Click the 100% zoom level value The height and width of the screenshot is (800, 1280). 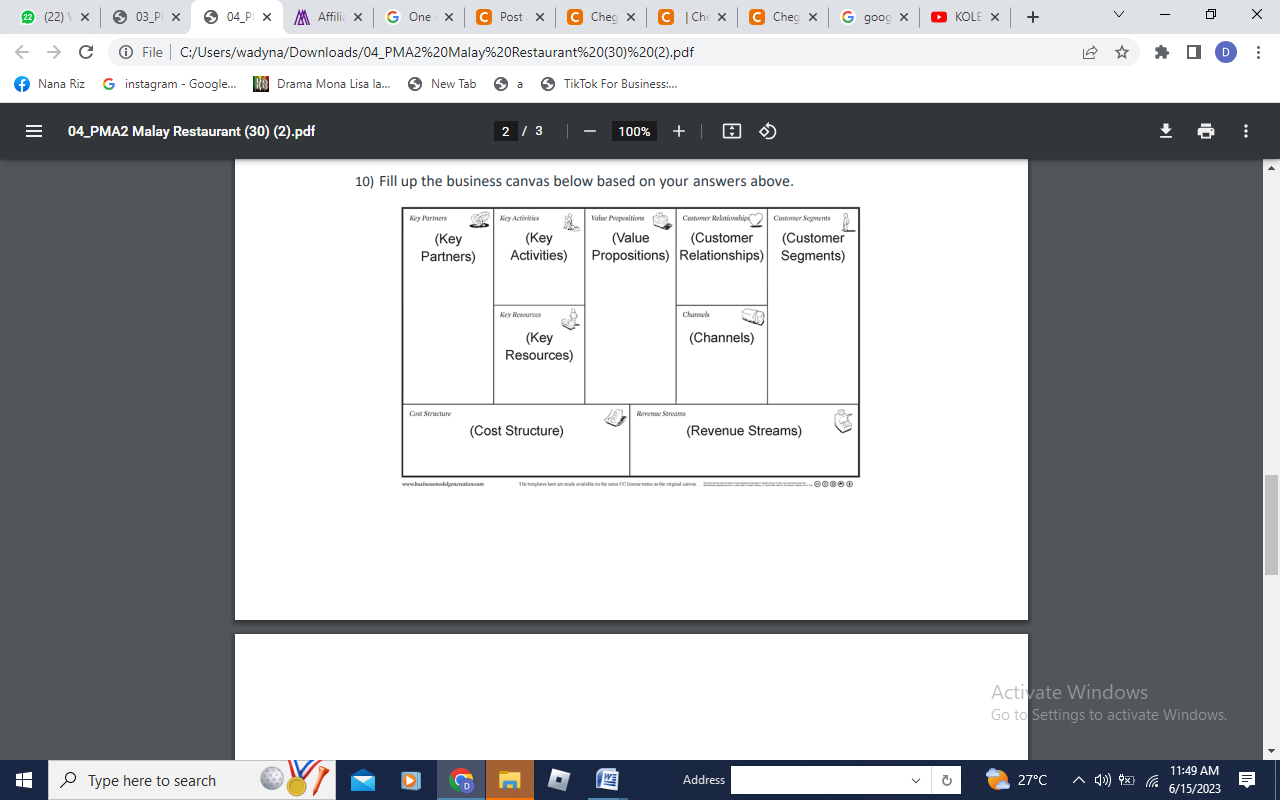(x=634, y=131)
